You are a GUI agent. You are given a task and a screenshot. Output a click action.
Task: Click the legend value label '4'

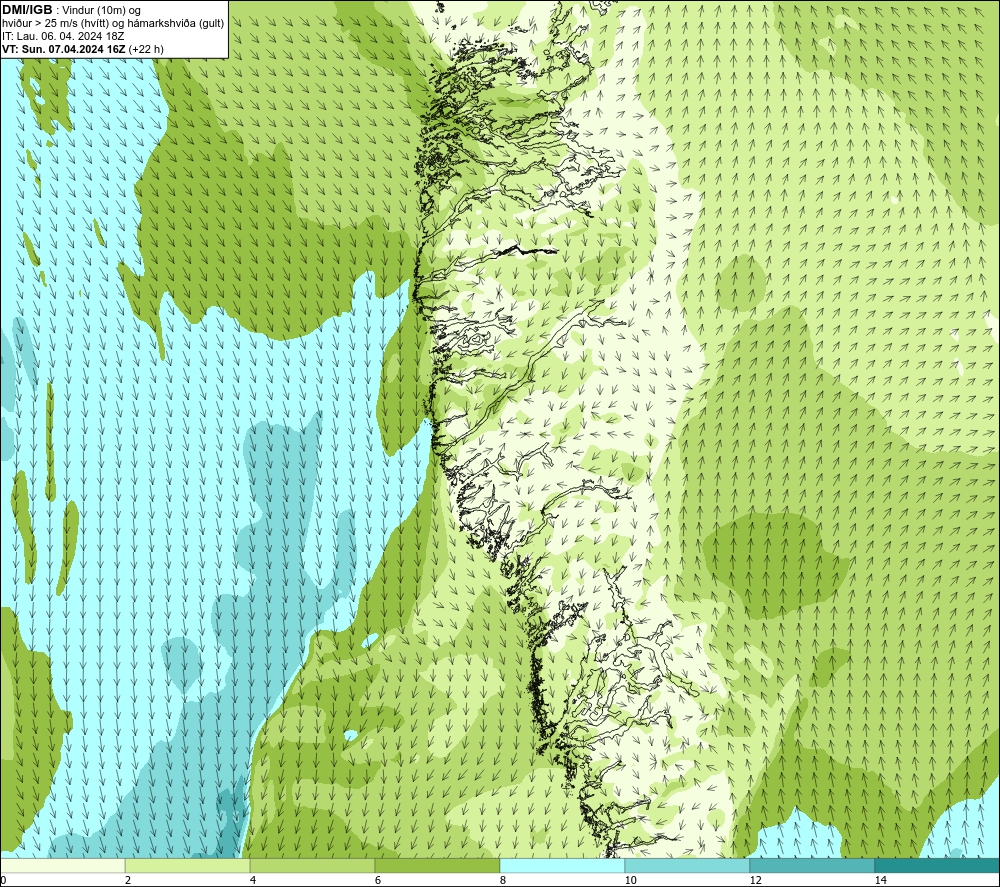[253, 880]
